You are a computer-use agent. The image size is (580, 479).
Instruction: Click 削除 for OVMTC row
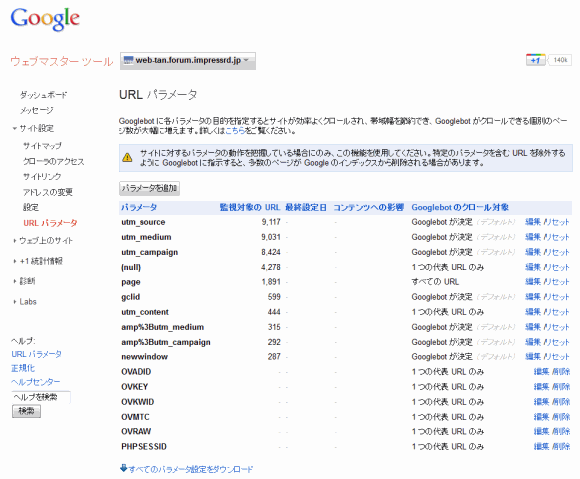click(x=561, y=417)
